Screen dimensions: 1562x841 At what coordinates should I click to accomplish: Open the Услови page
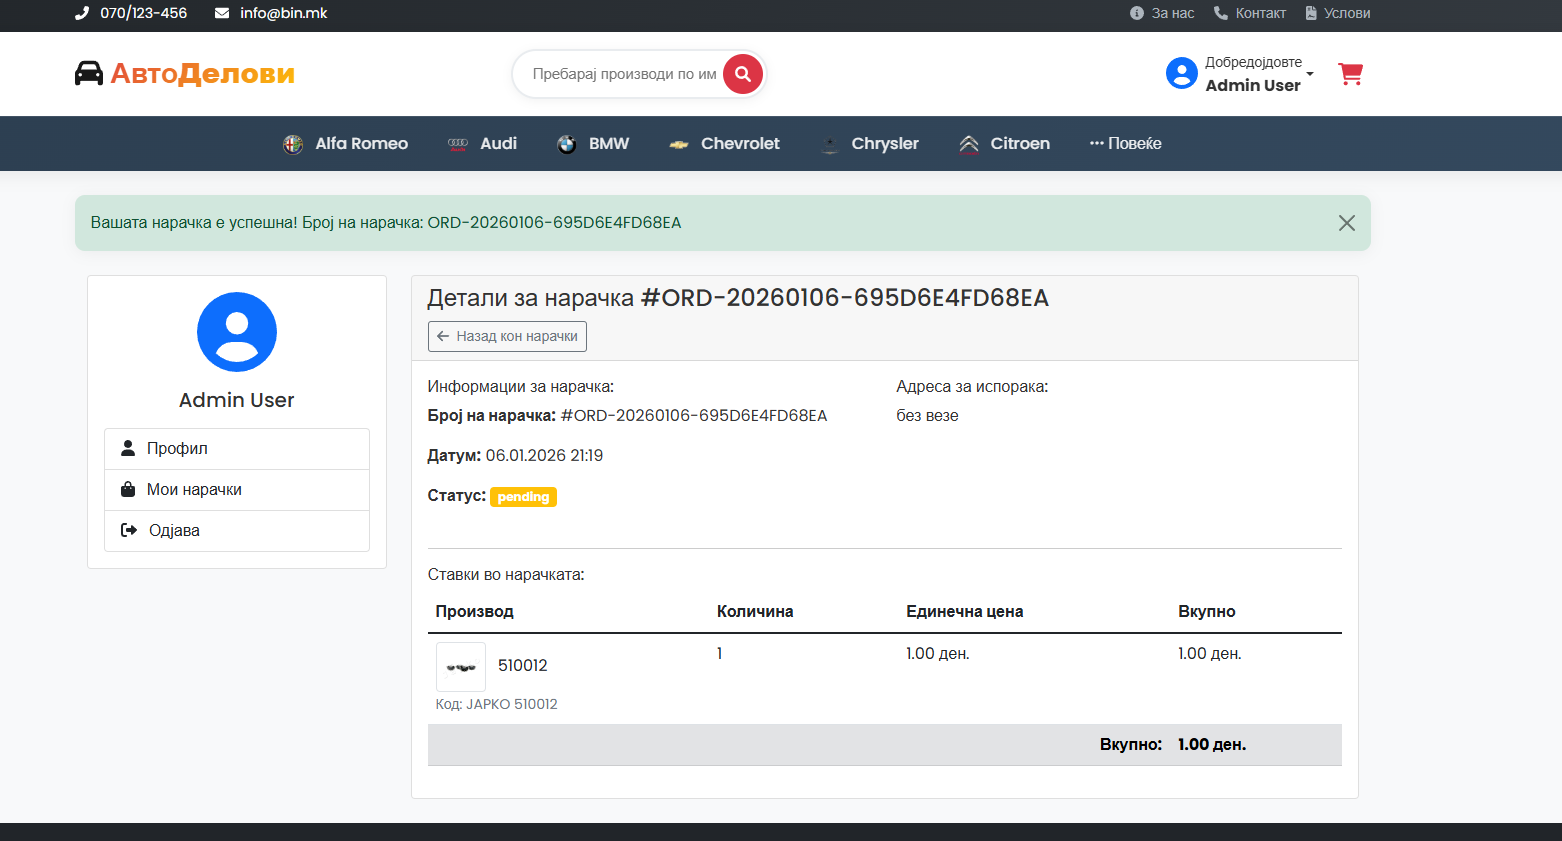(x=1337, y=13)
